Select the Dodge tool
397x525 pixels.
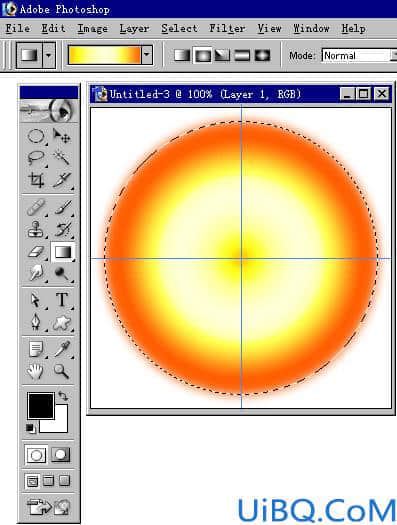tap(62, 273)
